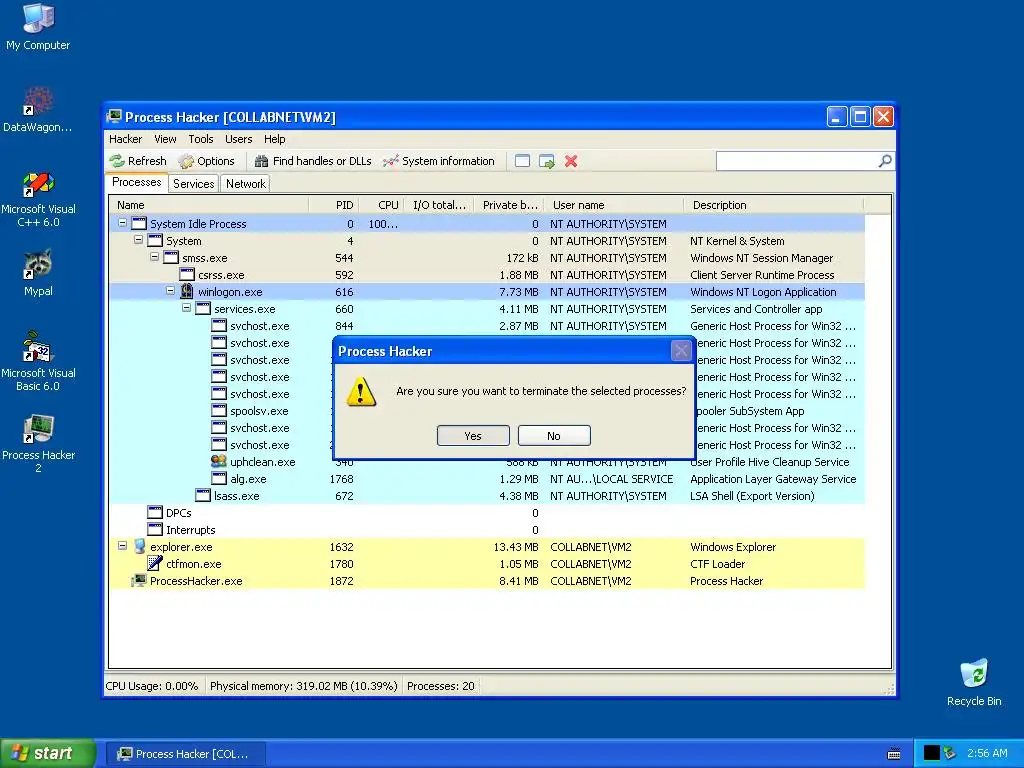1024x768 pixels.
Task: Open Find handles or DLLs binoculars
Action: coord(261,161)
